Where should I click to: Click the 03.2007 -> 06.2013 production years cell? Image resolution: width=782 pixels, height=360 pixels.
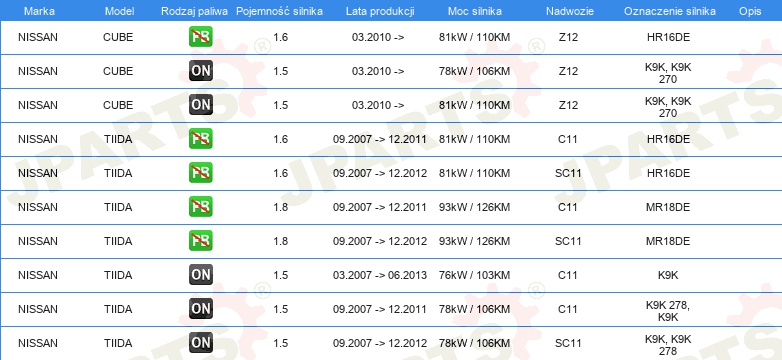(380, 275)
